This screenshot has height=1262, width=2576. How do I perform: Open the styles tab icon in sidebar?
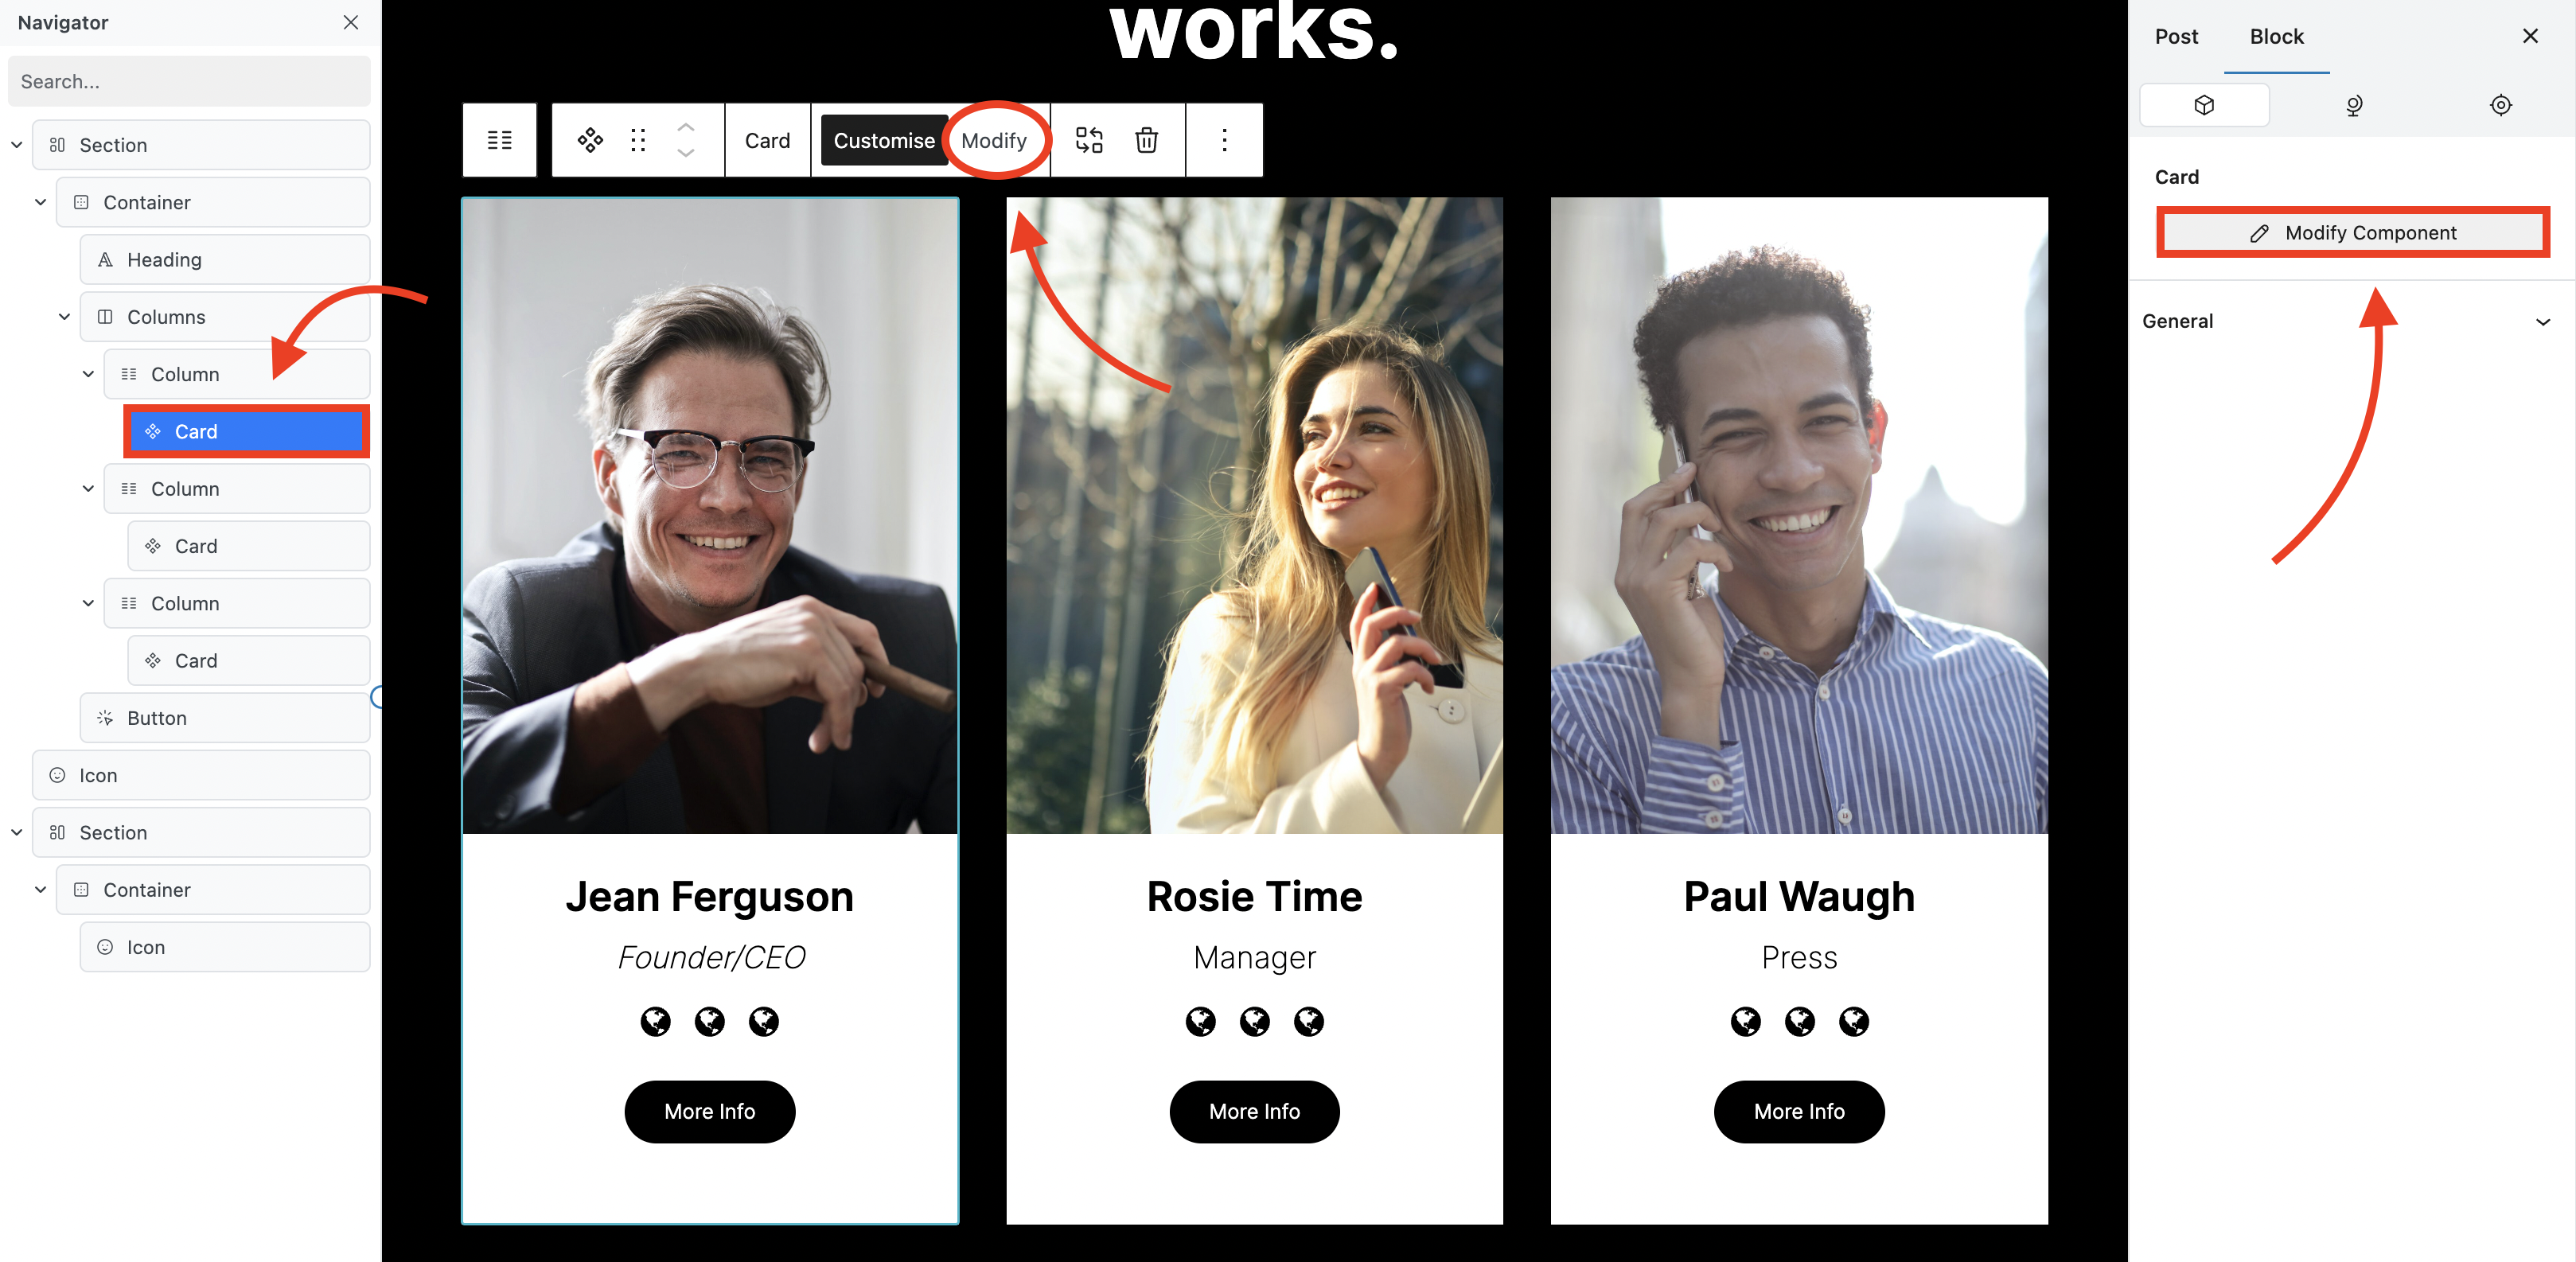click(x=2354, y=105)
